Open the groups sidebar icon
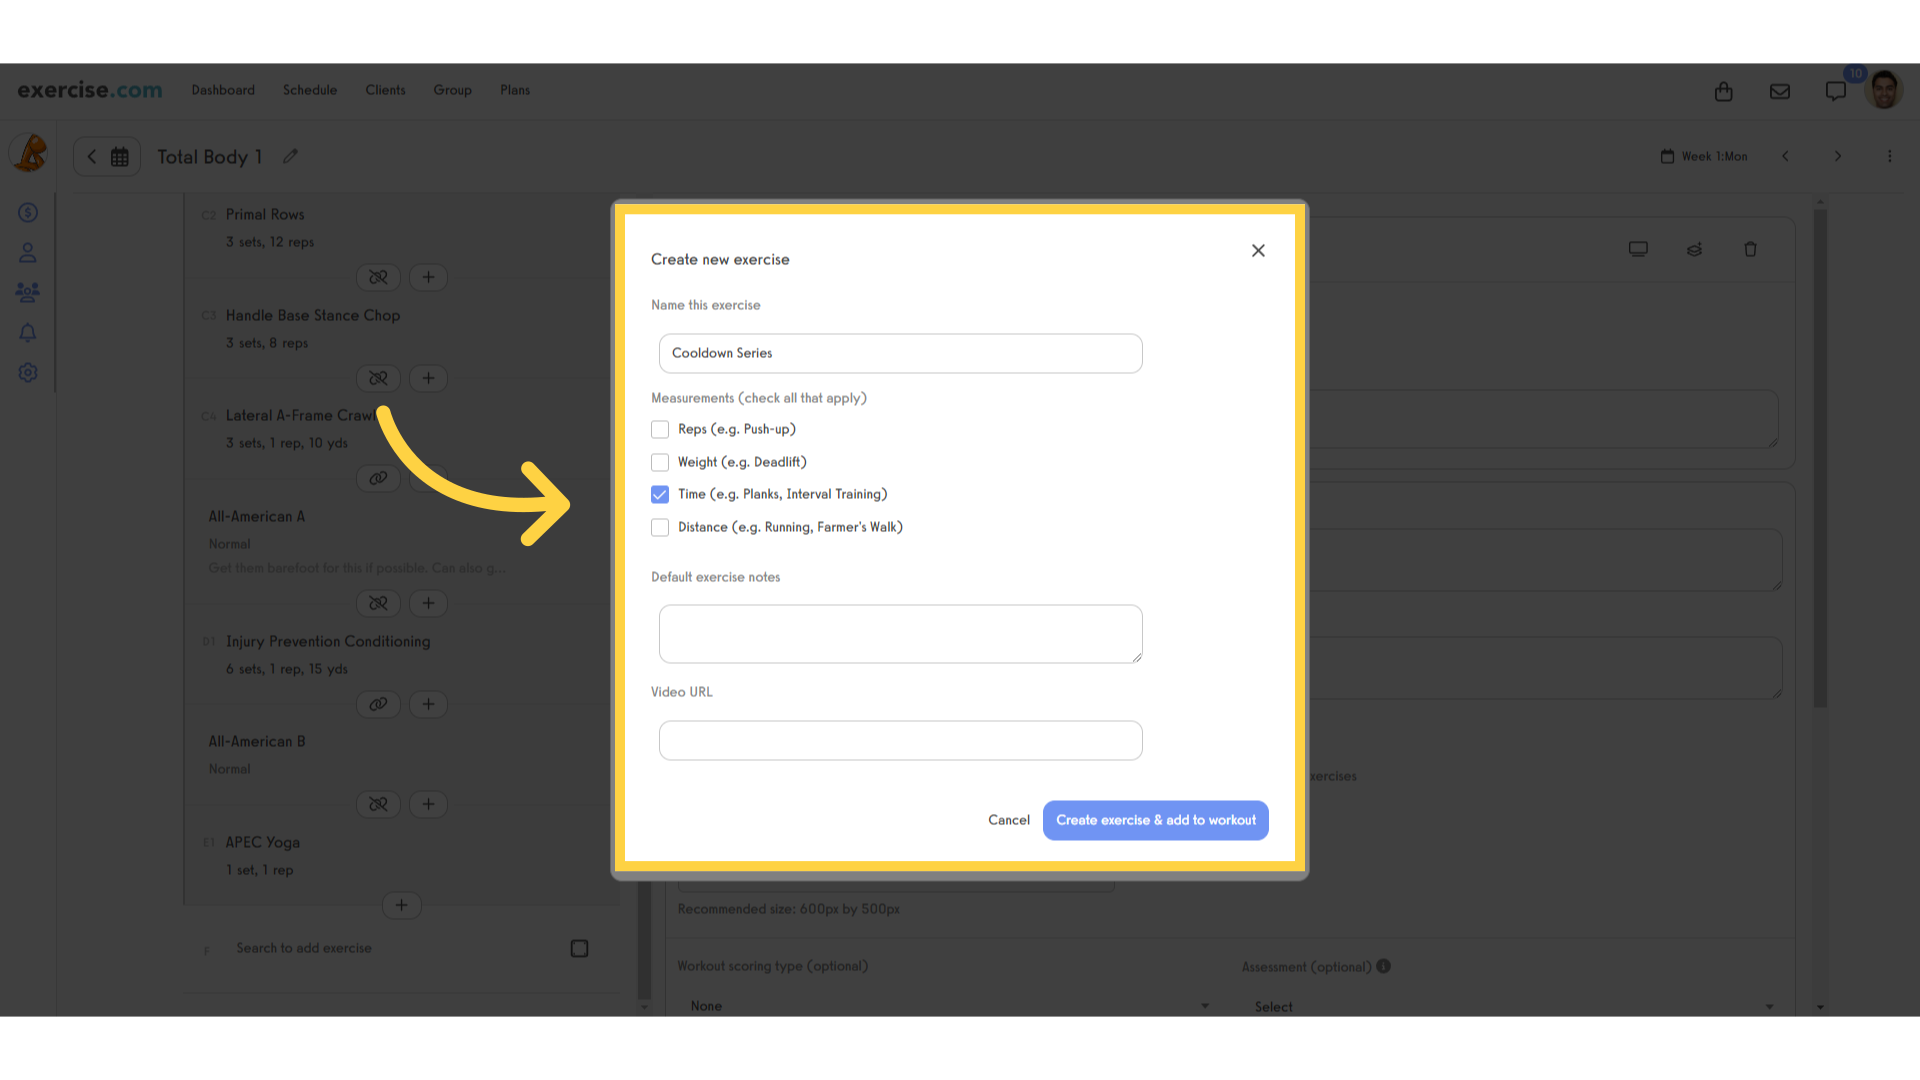The image size is (1920, 1080). pyautogui.click(x=28, y=292)
